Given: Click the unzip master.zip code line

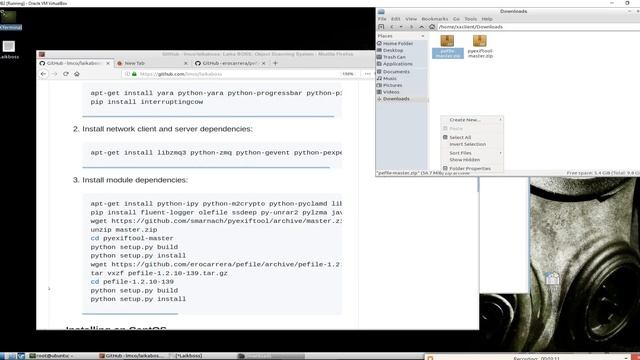Looking at the screenshot, I should coord(124,230).
